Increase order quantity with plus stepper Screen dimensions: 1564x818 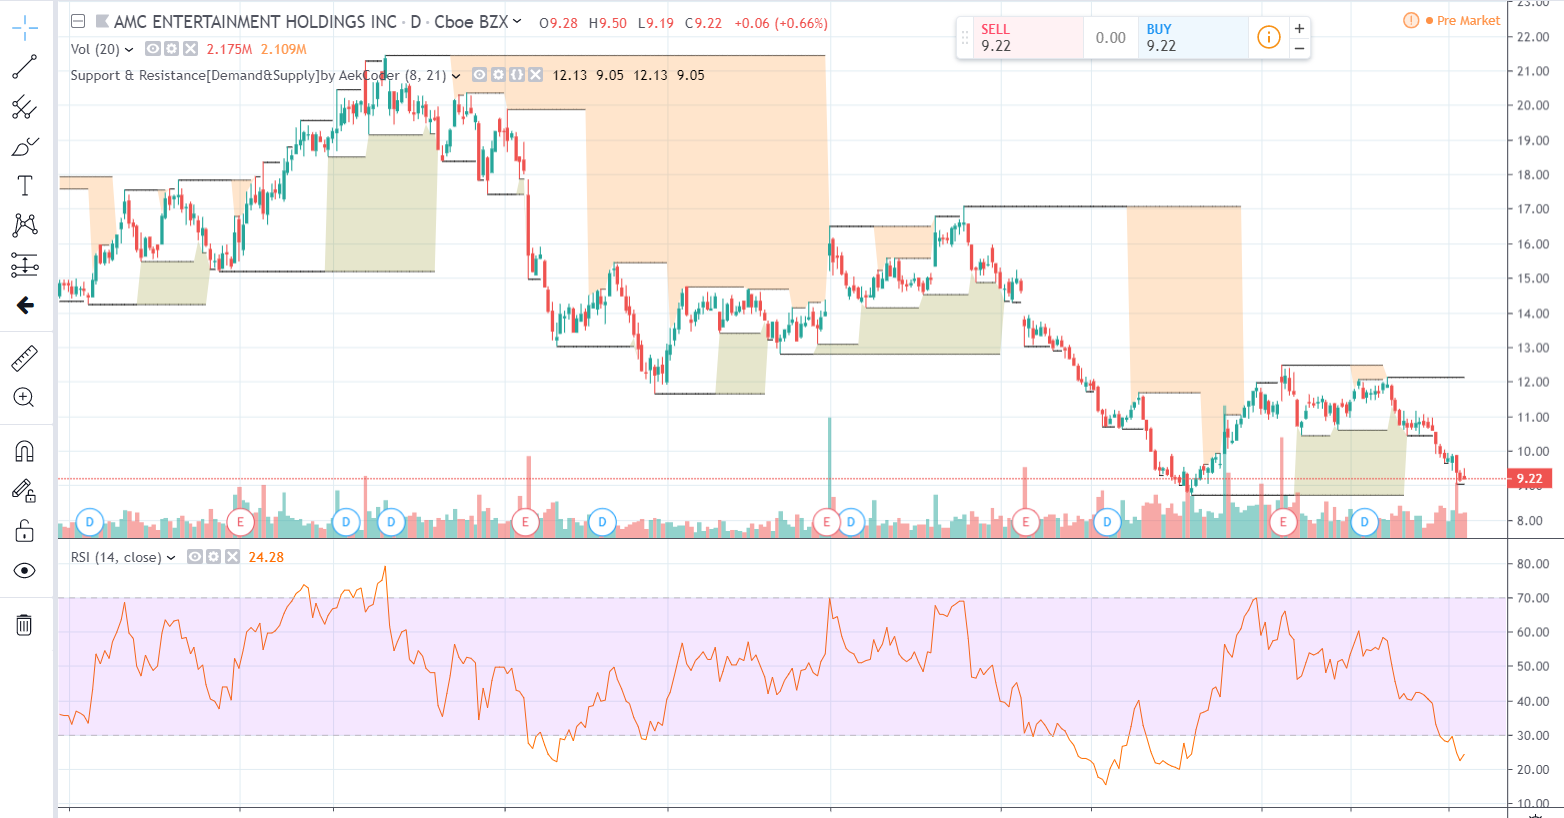1299,29
